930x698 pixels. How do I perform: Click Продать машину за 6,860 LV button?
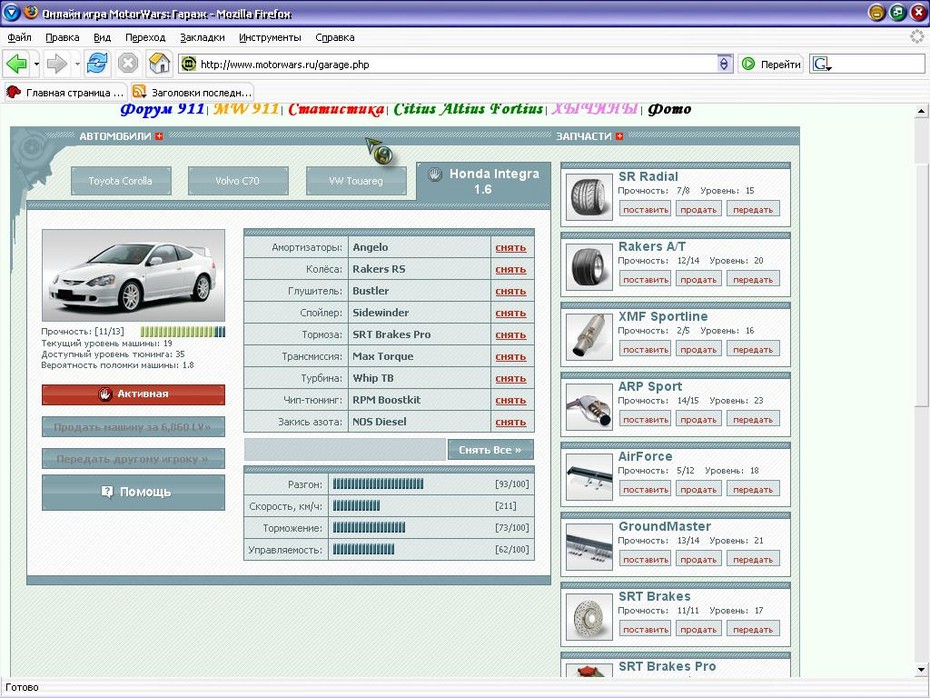[x=133, y=427]
